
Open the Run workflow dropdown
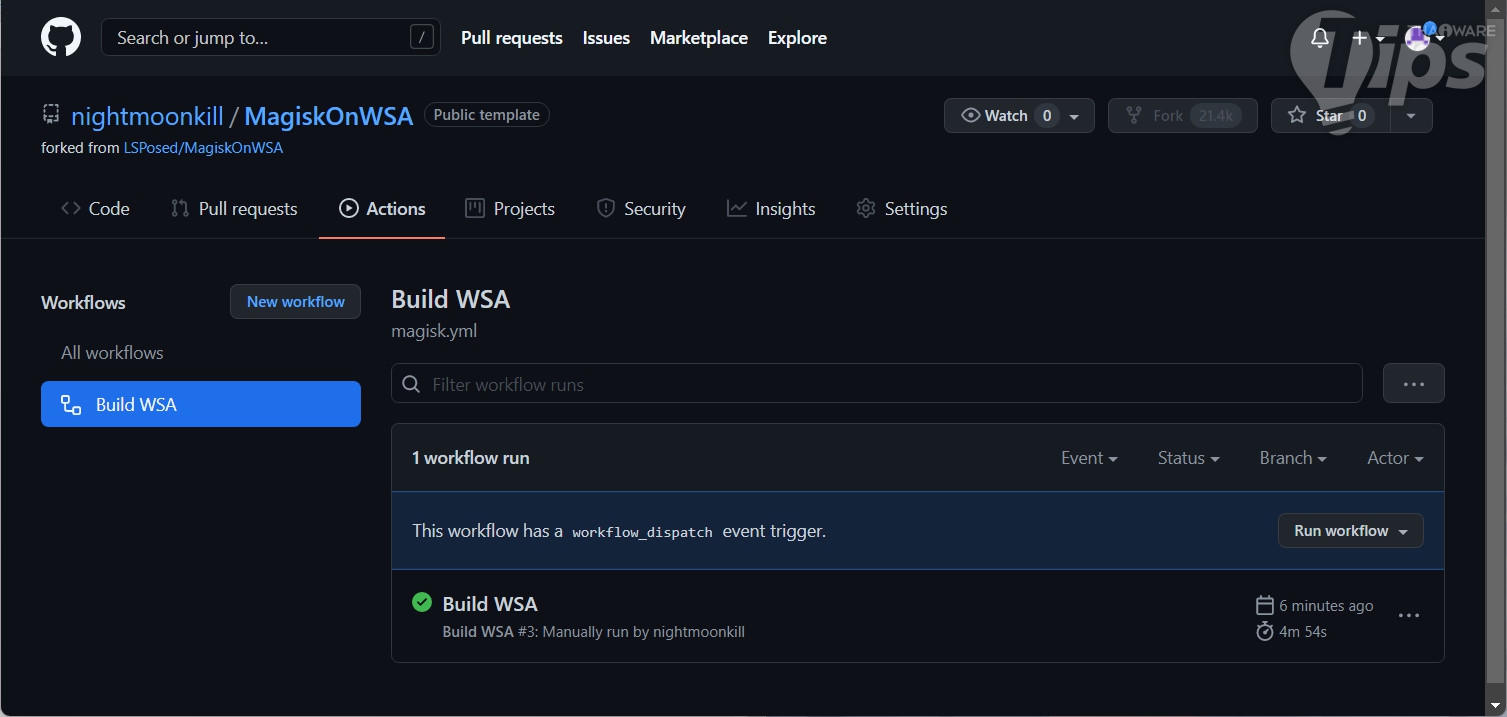[1350, 531]
